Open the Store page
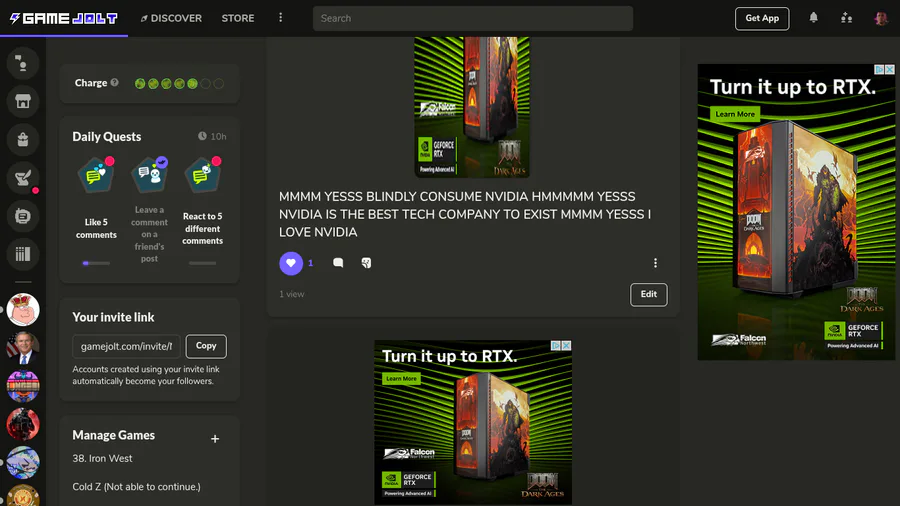 coord(238,18)
